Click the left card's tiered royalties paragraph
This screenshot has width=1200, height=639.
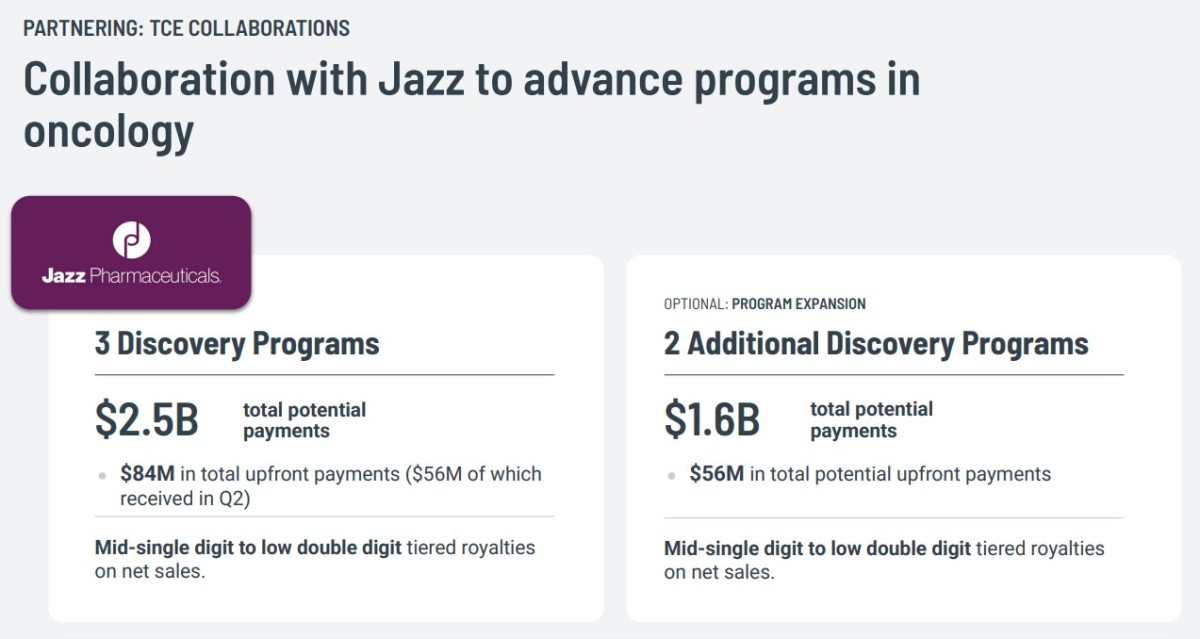tap(315, 560)
